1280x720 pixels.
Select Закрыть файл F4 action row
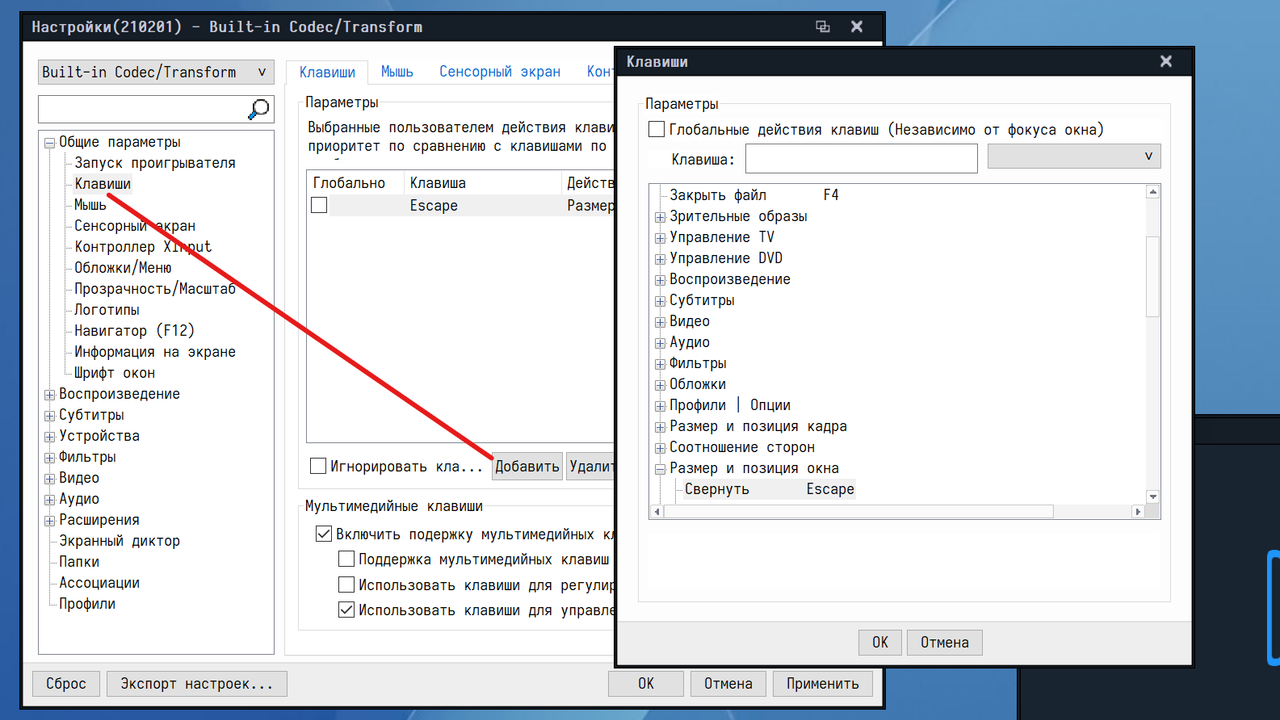pyautogui.click(x=754, y=196)
